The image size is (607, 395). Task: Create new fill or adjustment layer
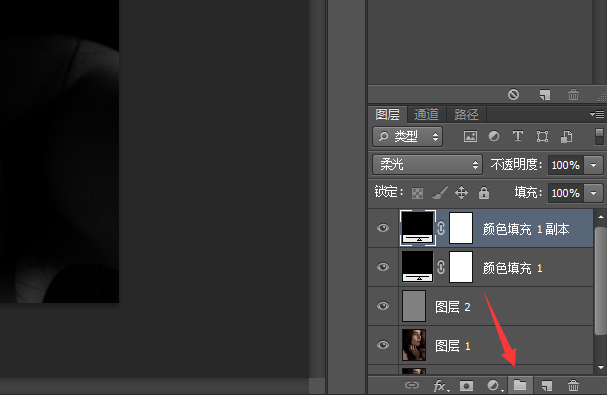(x=494, y=386)
